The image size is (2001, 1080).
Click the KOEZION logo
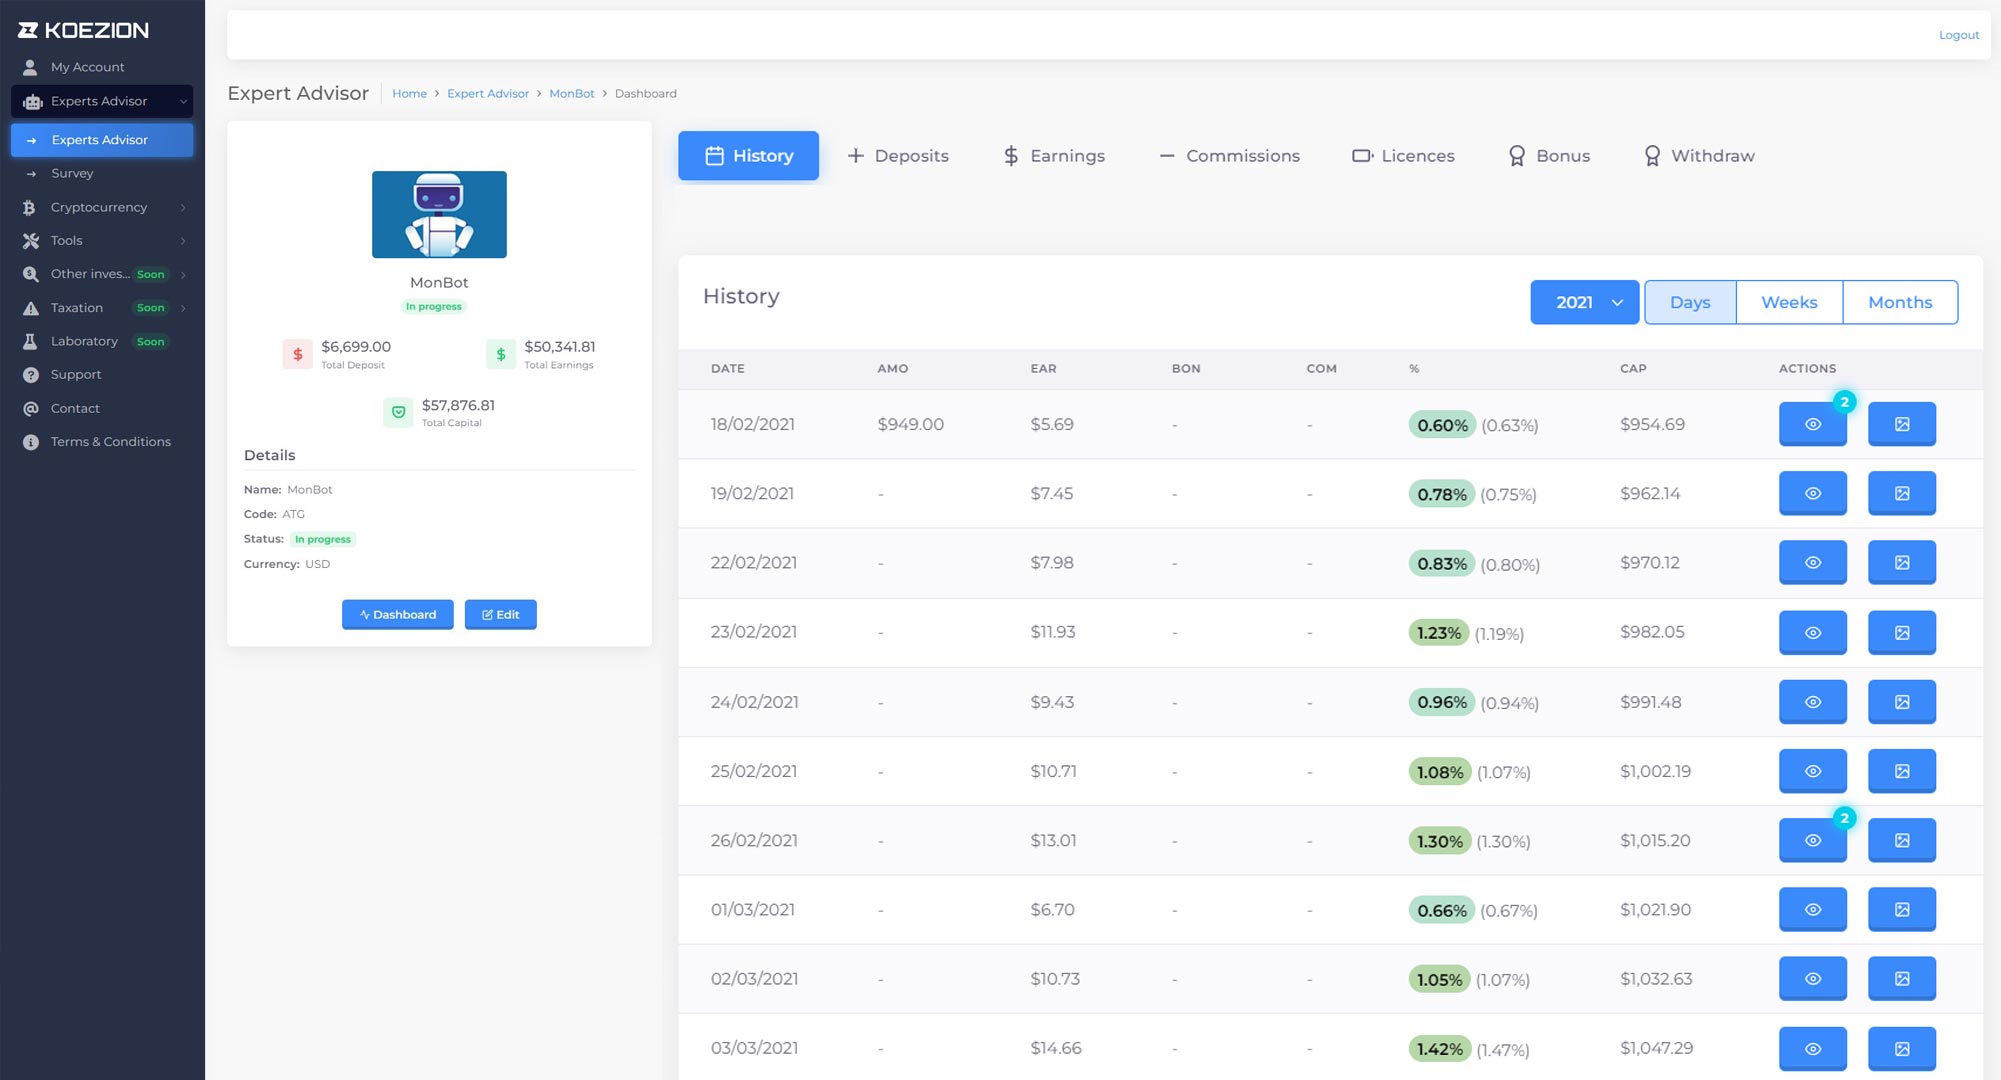click(84, 30)
